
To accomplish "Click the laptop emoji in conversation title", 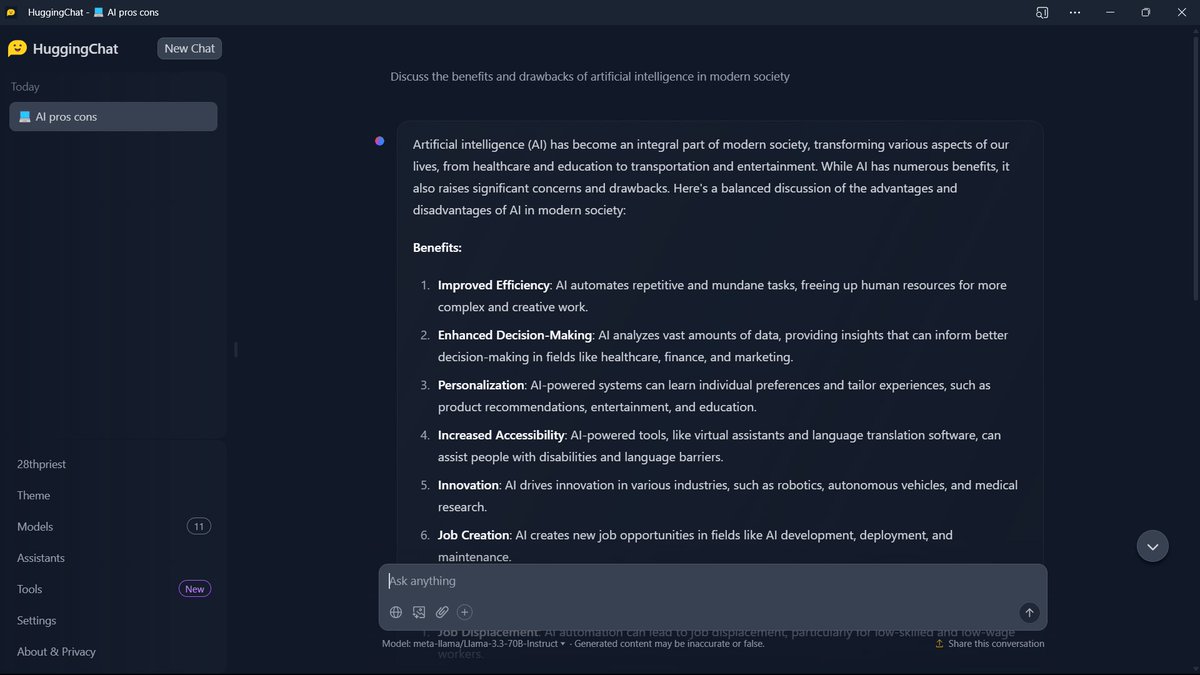I will pyautogui.click(x=25, y=117).
